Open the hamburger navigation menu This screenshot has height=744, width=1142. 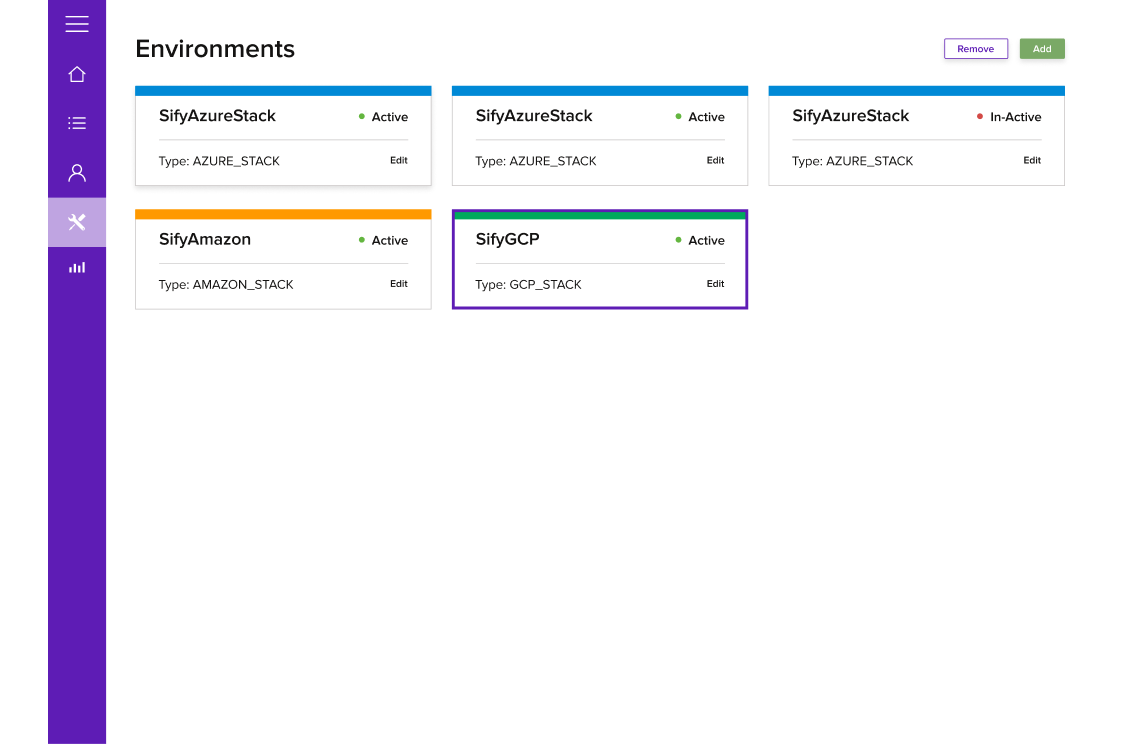point(76,24)
